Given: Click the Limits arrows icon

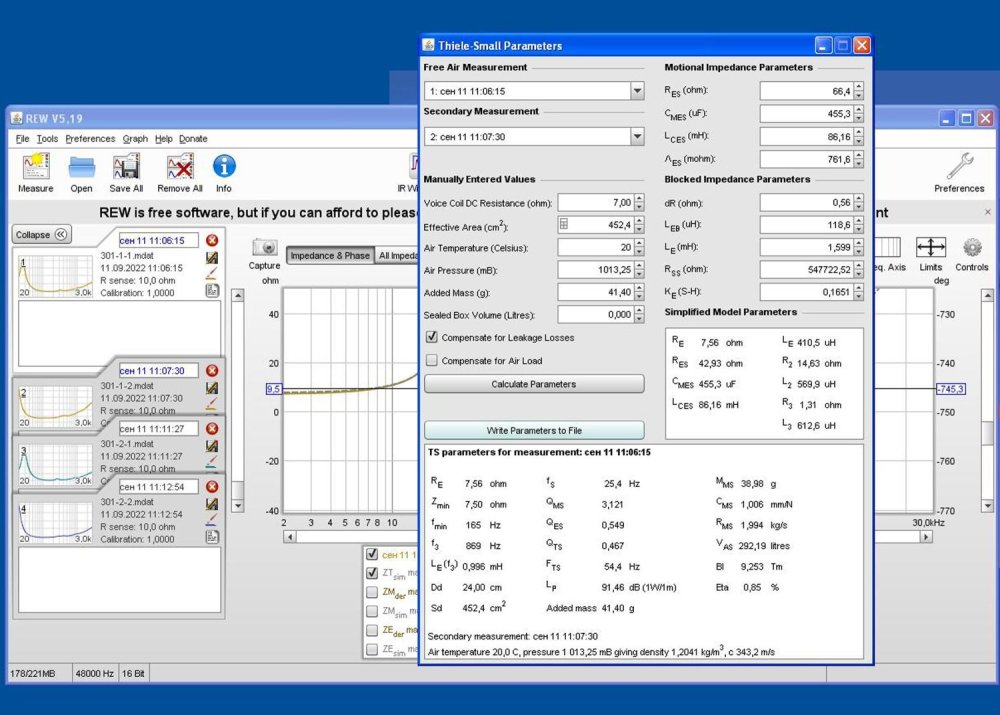Looking at the screenshot, I should coord(930,248).
